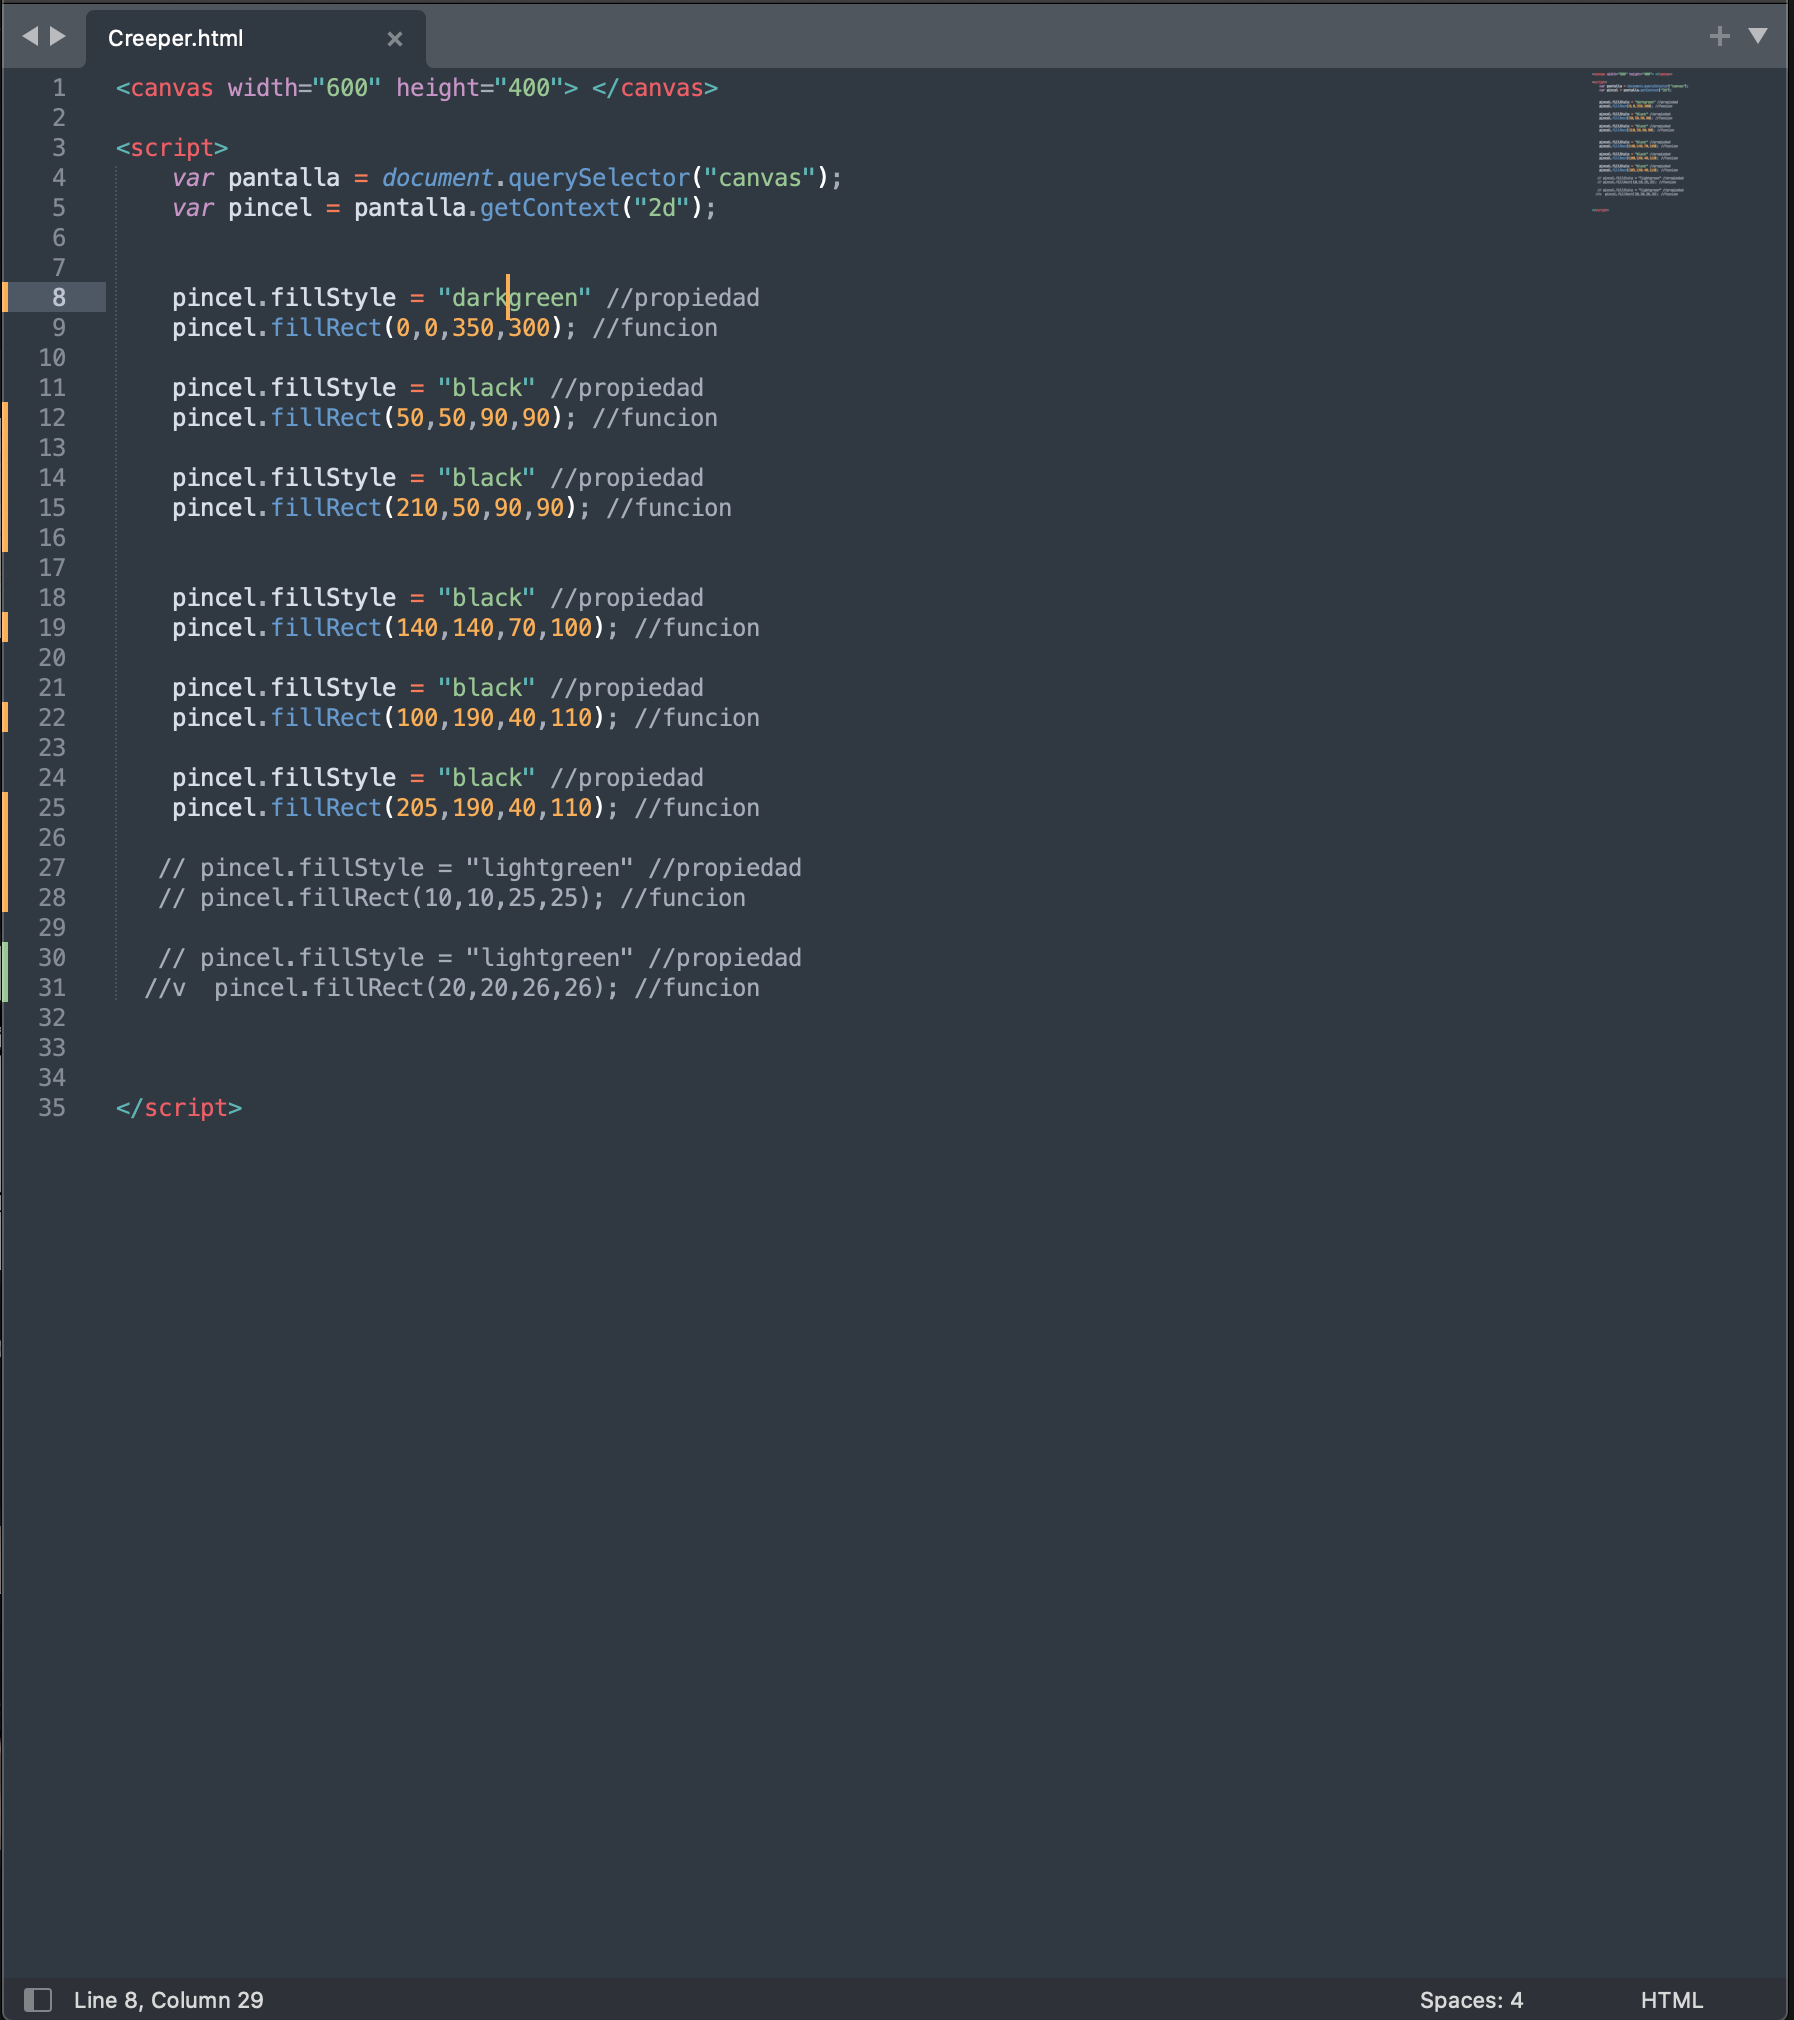Click the "2d" string on line 5
The width and height of the screenshot is (1794, 2020).
[x=662, y=208]
